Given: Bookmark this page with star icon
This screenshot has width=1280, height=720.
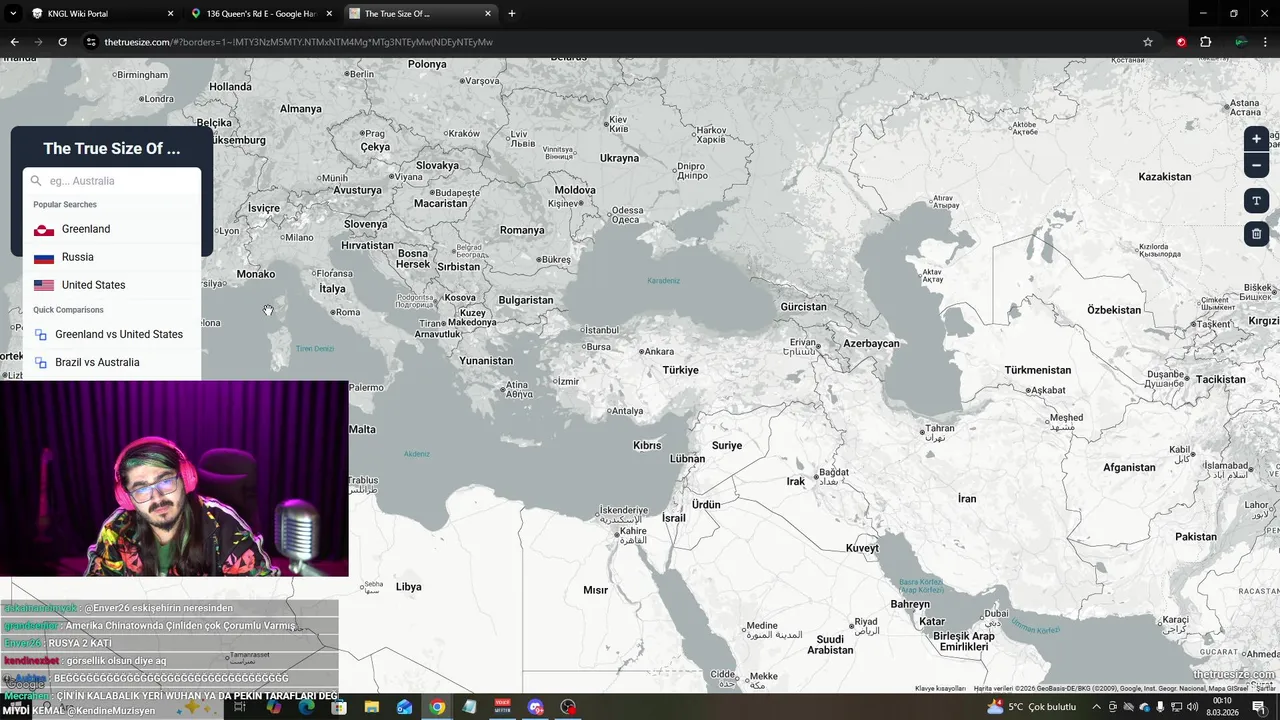Looking at the screenshot, I should point(1148,42).
